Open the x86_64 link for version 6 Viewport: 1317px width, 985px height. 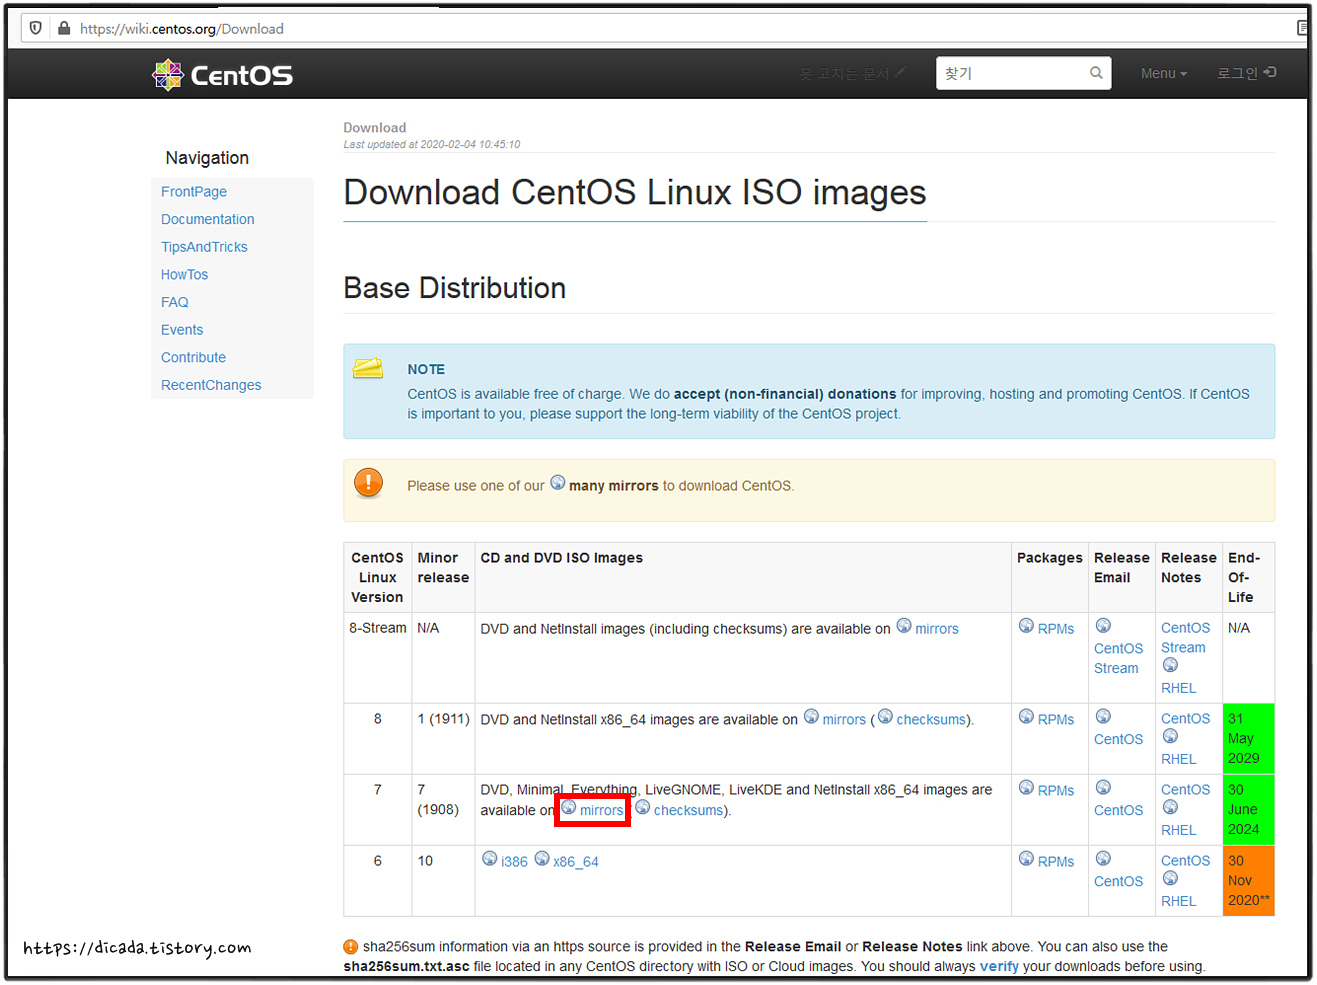[x=576, y=862]
